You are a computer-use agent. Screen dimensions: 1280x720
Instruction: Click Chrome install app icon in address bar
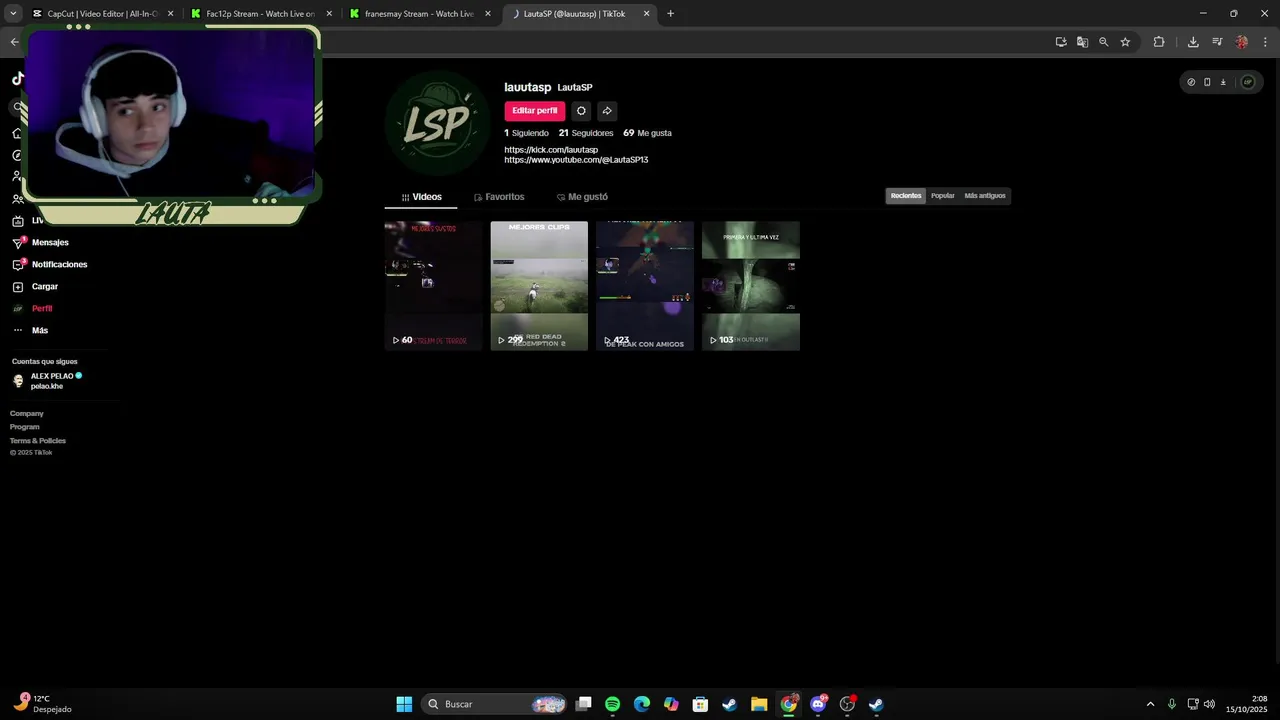[x=1061, y=42]
